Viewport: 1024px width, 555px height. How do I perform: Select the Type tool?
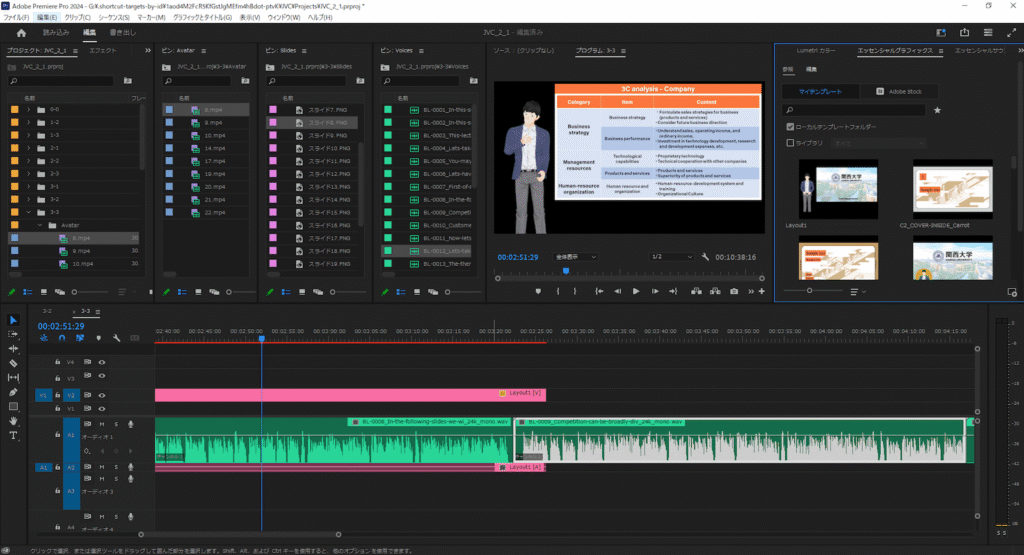coord(13,436)
